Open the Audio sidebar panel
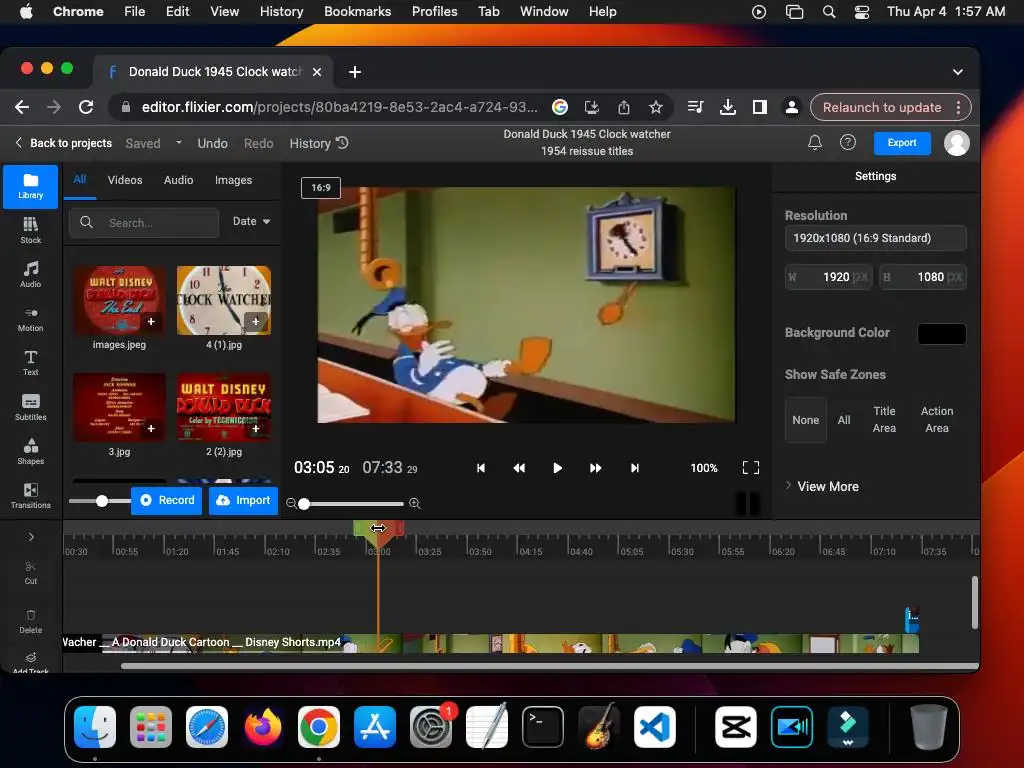The height and width of the screenshot is (768, 1024). 31,274
